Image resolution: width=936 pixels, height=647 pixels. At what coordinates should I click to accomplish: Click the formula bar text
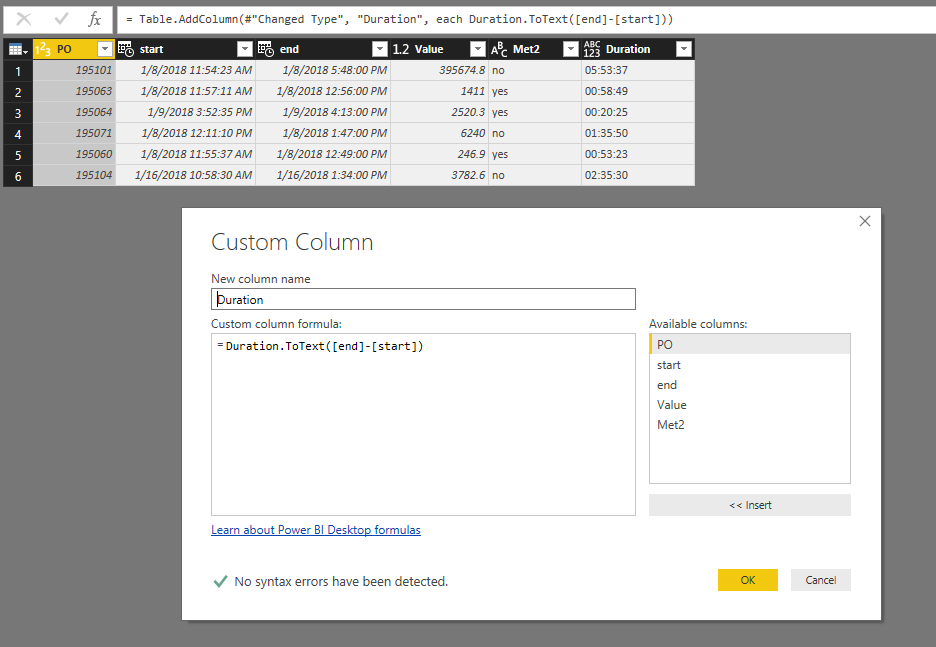pyautogui.click(x=399, y=19)
